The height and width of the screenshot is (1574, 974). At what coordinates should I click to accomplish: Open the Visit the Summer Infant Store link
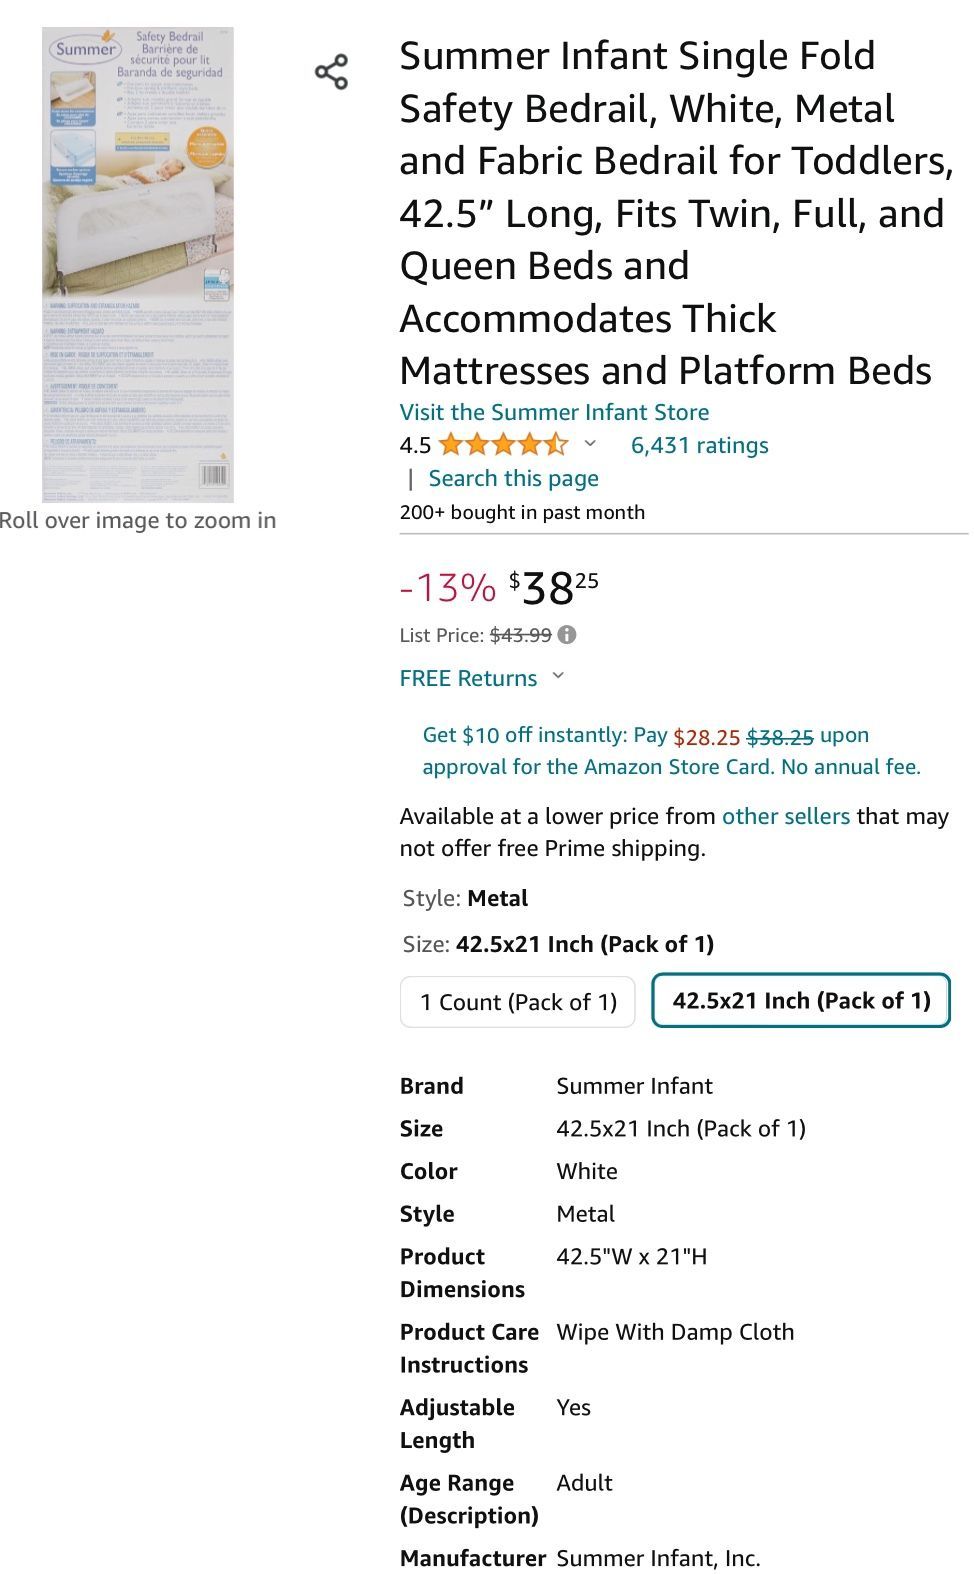tap(554, 412)
